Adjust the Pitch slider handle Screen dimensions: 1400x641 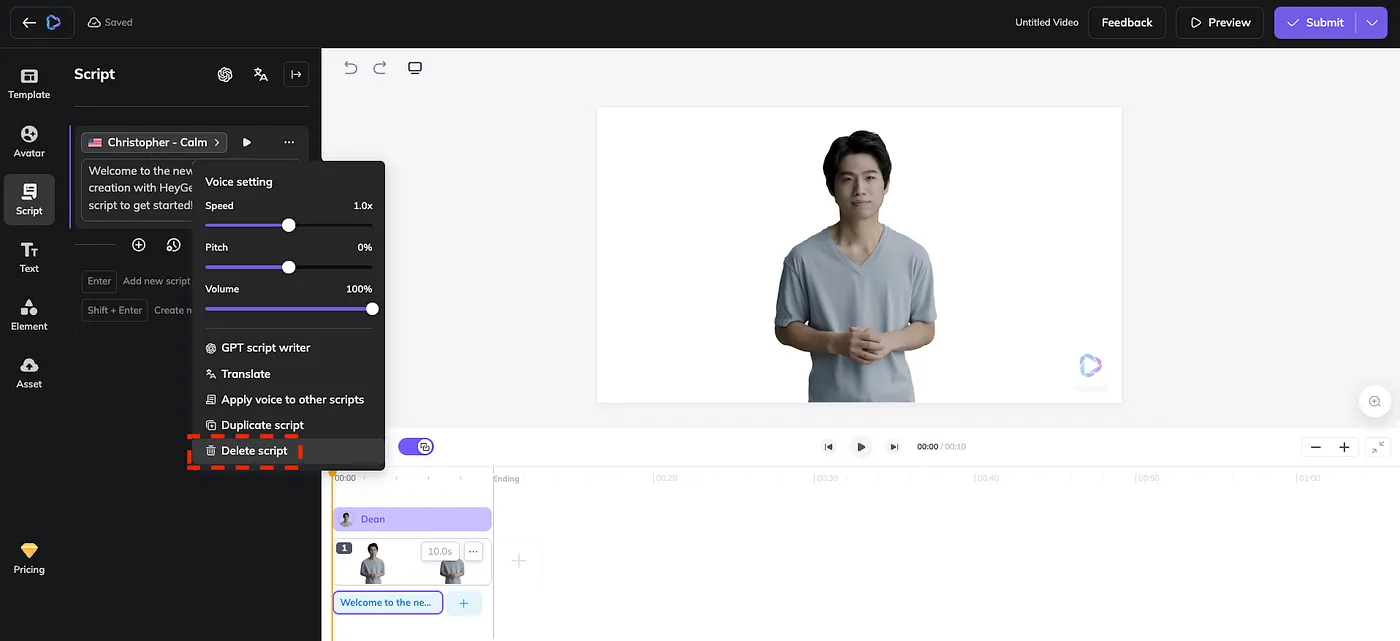(x=289, y=267)
